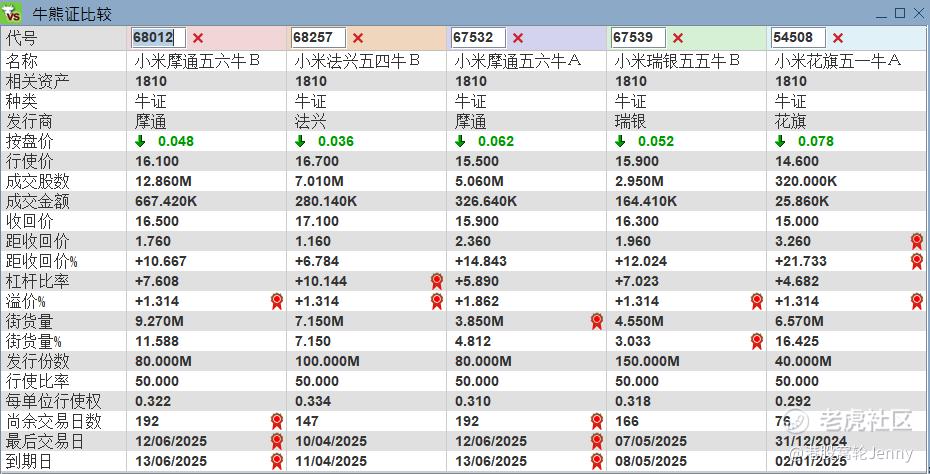Image resolution: width=930 pixels, height=474 pixels.
Task: Remove warrant 54508 with its red X
Action: tap(837, 39)
